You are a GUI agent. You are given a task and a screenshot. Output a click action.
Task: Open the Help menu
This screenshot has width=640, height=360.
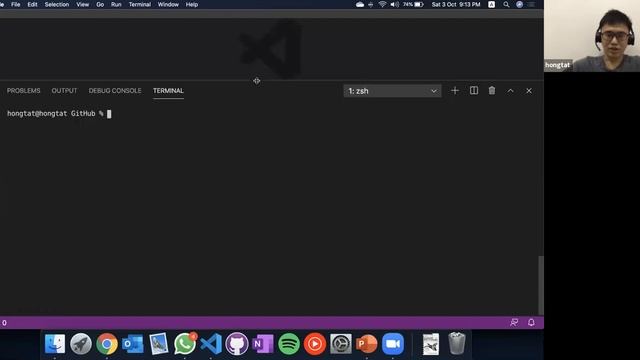[192, 4]
